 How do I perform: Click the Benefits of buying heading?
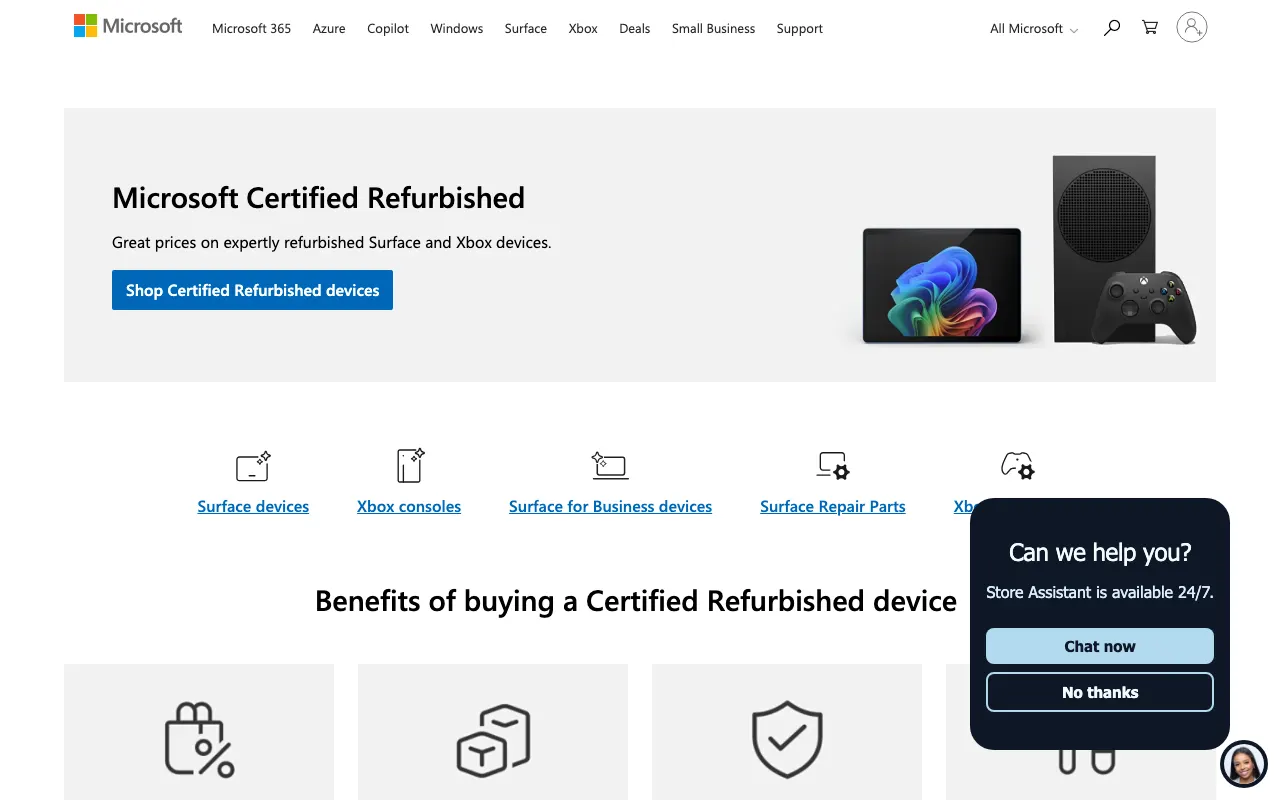(636, 601)
